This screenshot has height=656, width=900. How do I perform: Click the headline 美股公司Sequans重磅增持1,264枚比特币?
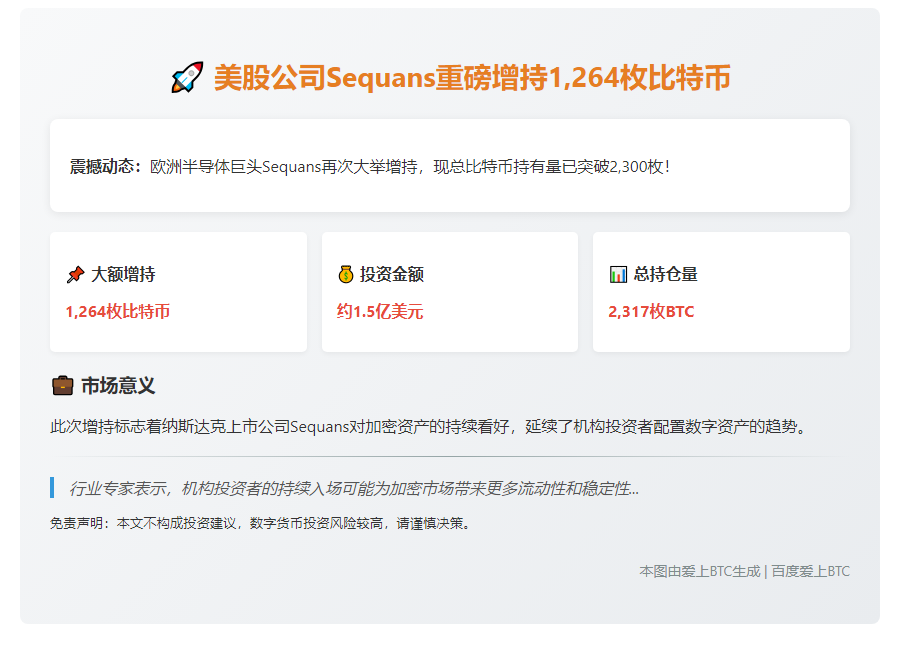click(472, 77)
